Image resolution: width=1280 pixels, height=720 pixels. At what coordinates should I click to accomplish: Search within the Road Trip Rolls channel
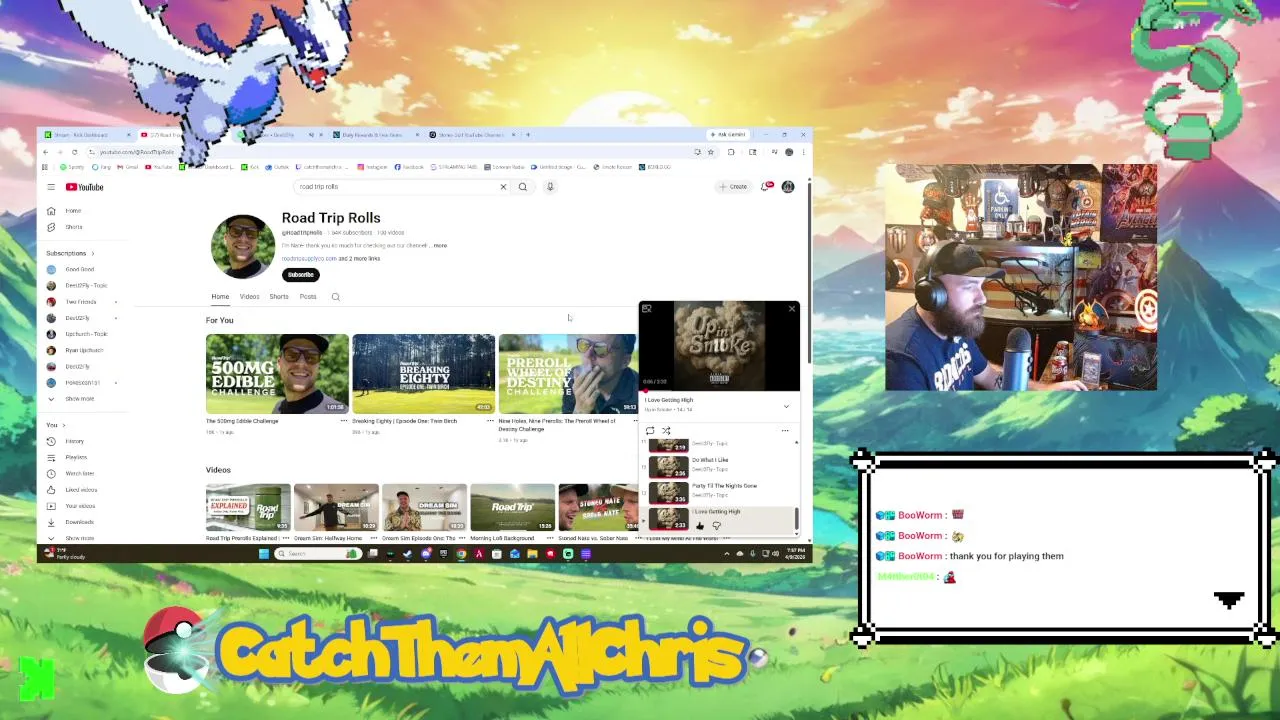pyautogui.click(x=336, y=297)
